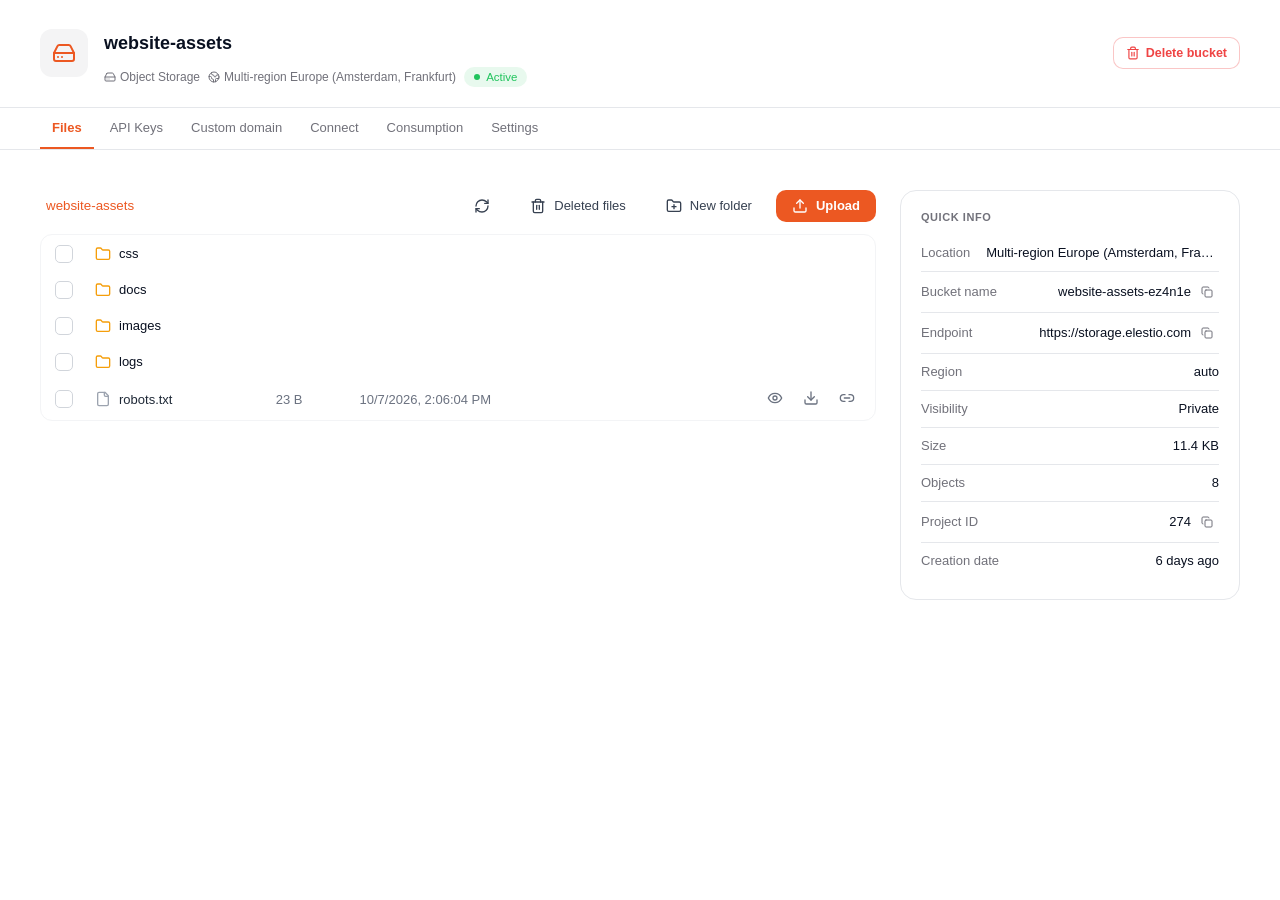Open the Connect tab
The height and width of the screenshot is (900, 1280).
[334, 128]
